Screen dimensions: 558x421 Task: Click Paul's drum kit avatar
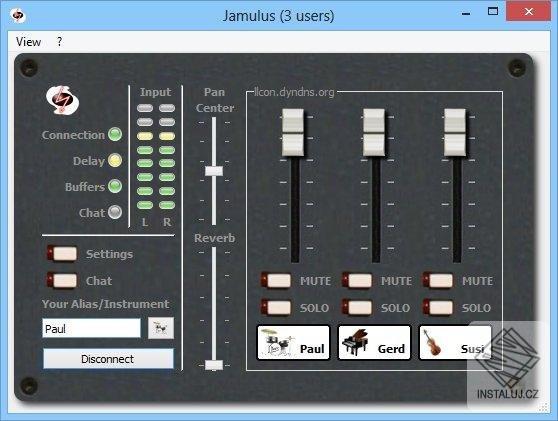pyautogui.click(x=277, y=342)
